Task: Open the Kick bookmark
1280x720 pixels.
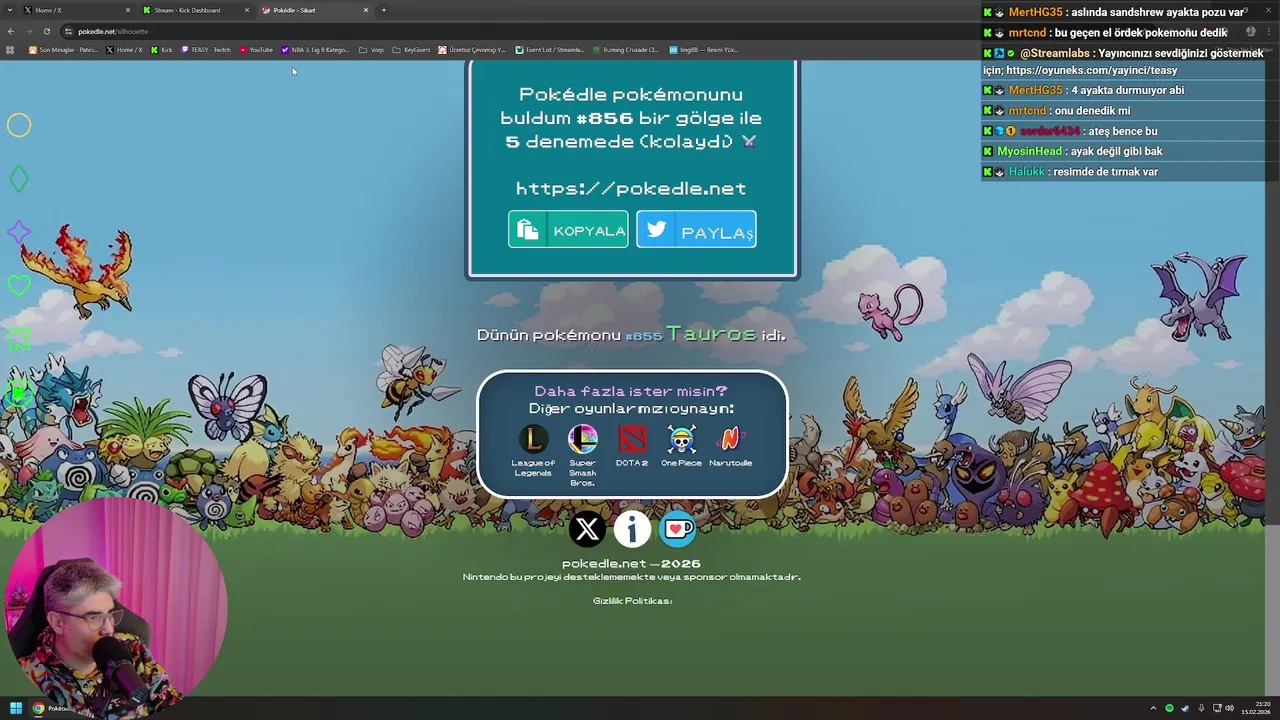Action: coord(161,50)
